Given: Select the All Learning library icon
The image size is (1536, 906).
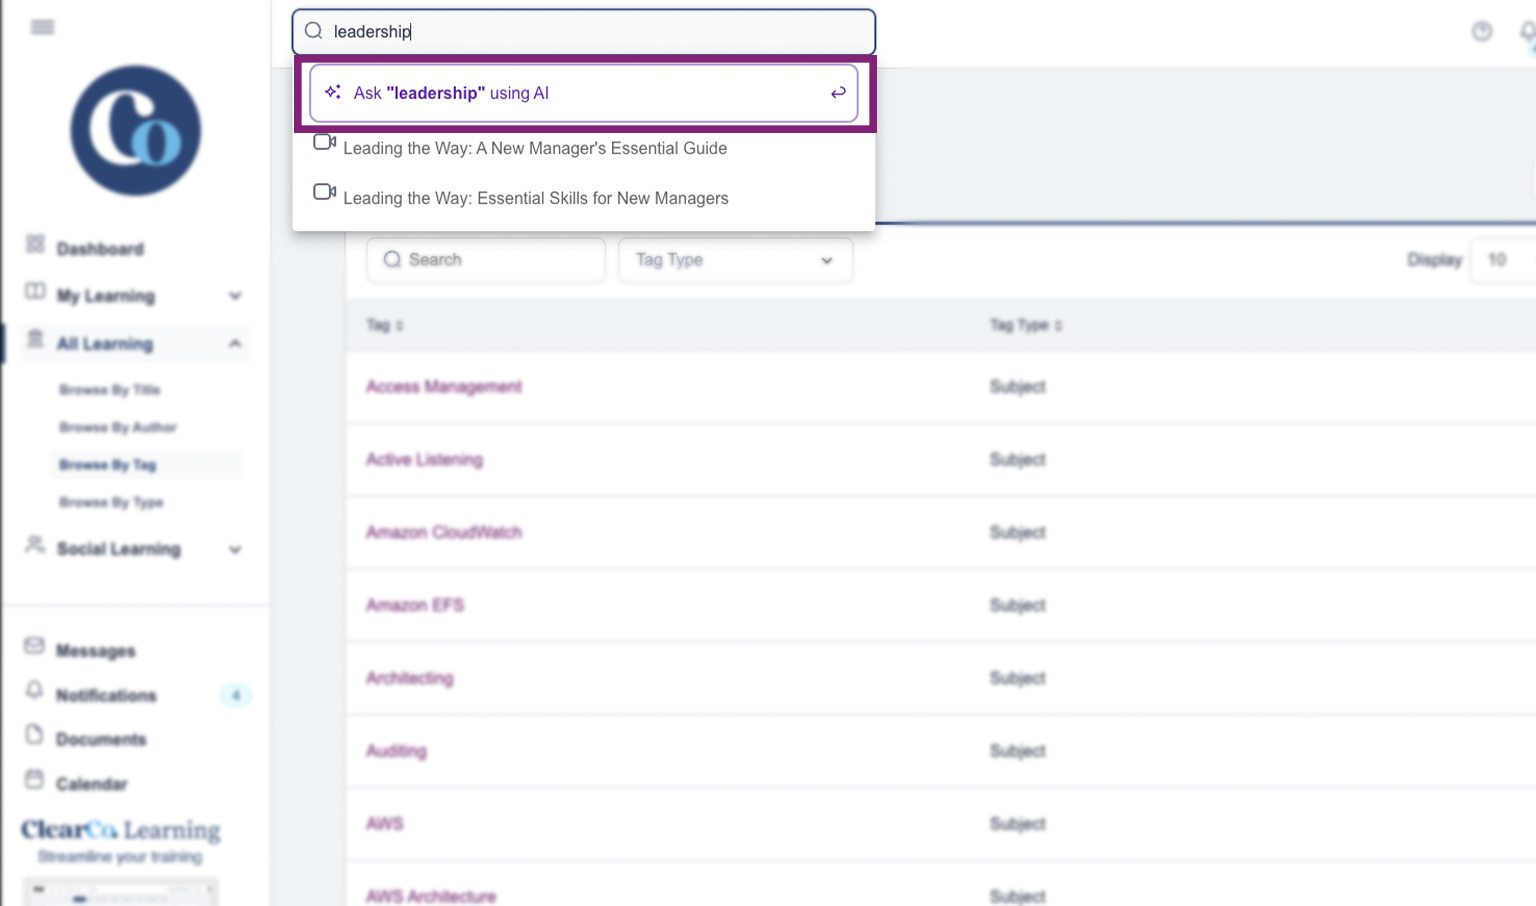Looking at the screenshot, I should 35,339.
